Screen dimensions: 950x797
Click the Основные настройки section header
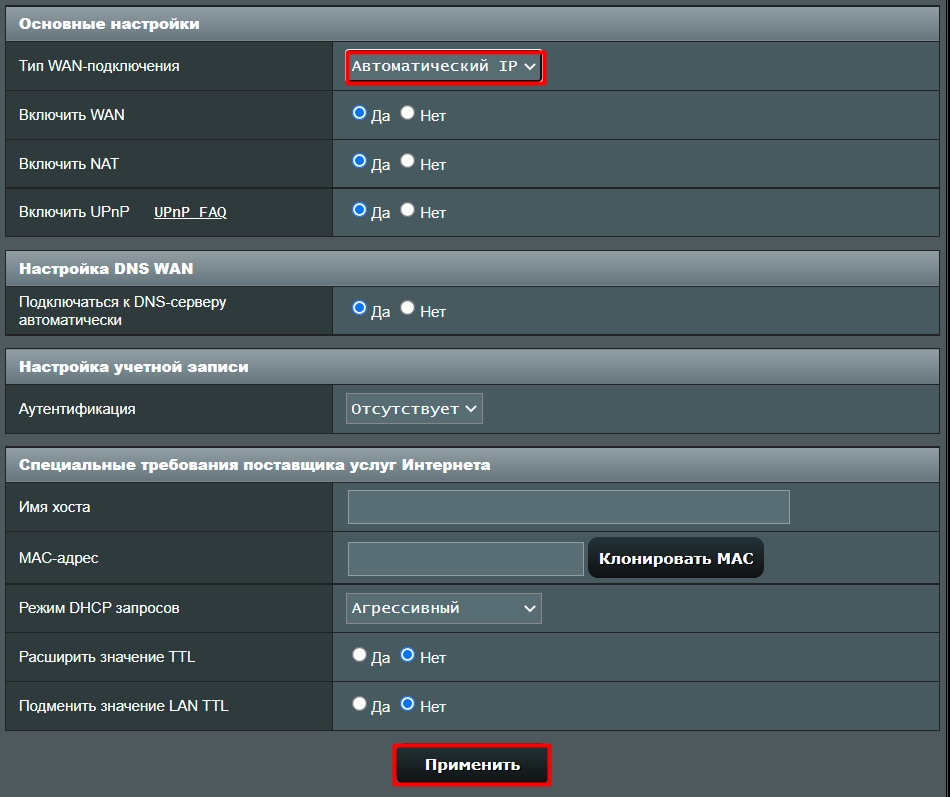[473, 24]
